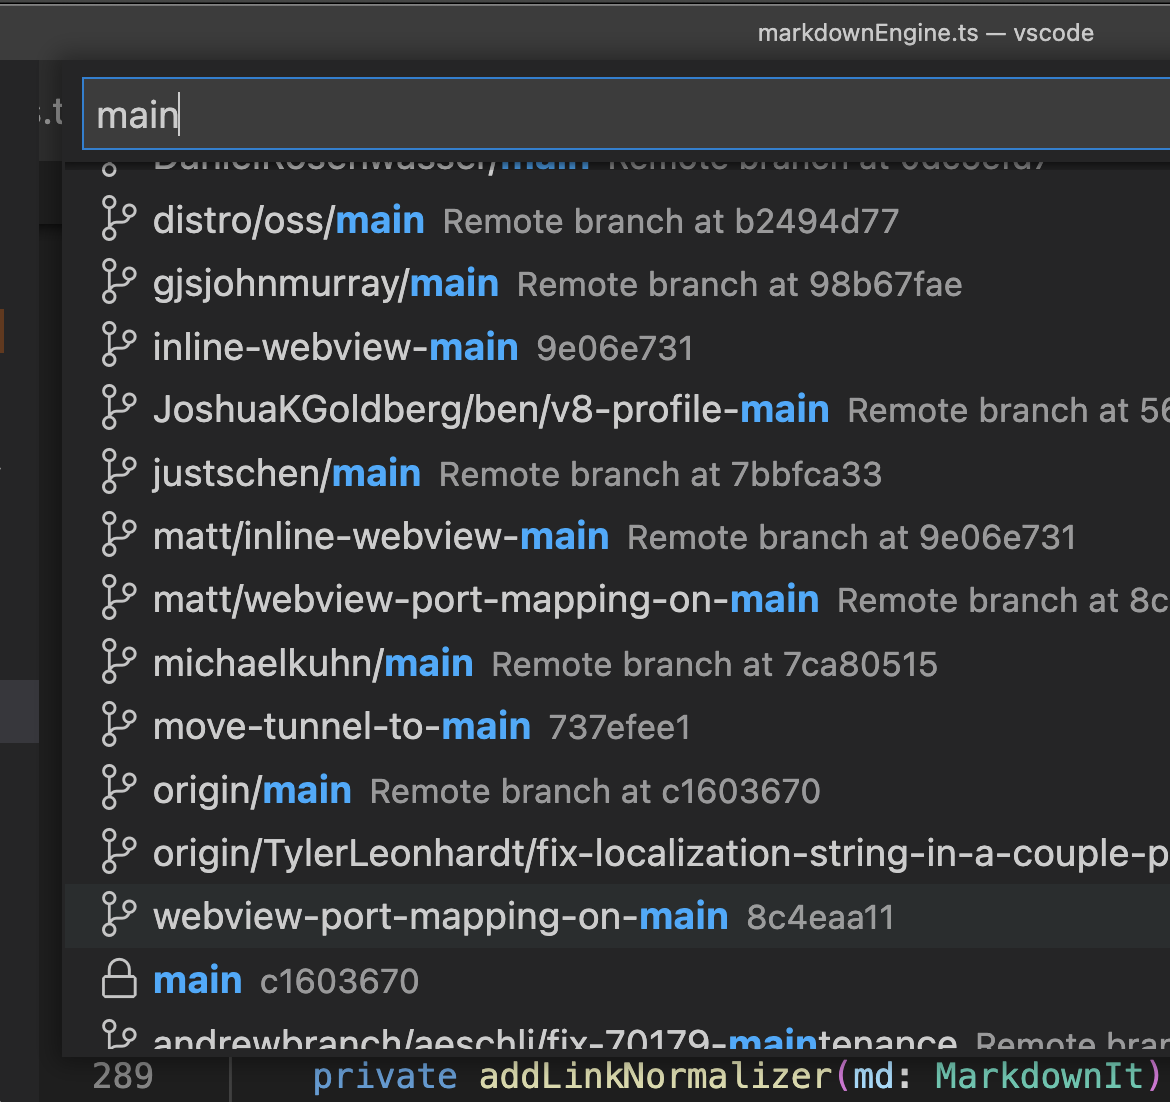Image resolution: width=1170 pixels, height=1102 pixels.
Task: Click the branch icon beside JoshuaKGoldberg/ben/v8-profile-main
Action: click(x=119, y=407)
